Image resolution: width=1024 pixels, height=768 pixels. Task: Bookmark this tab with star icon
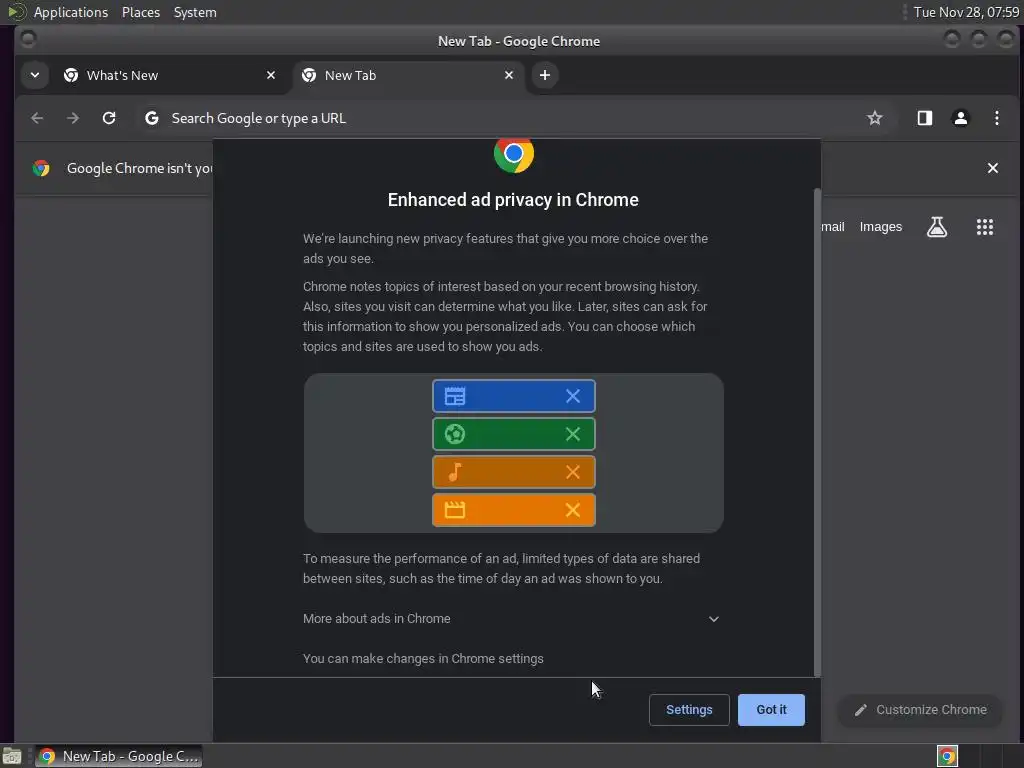874,118
